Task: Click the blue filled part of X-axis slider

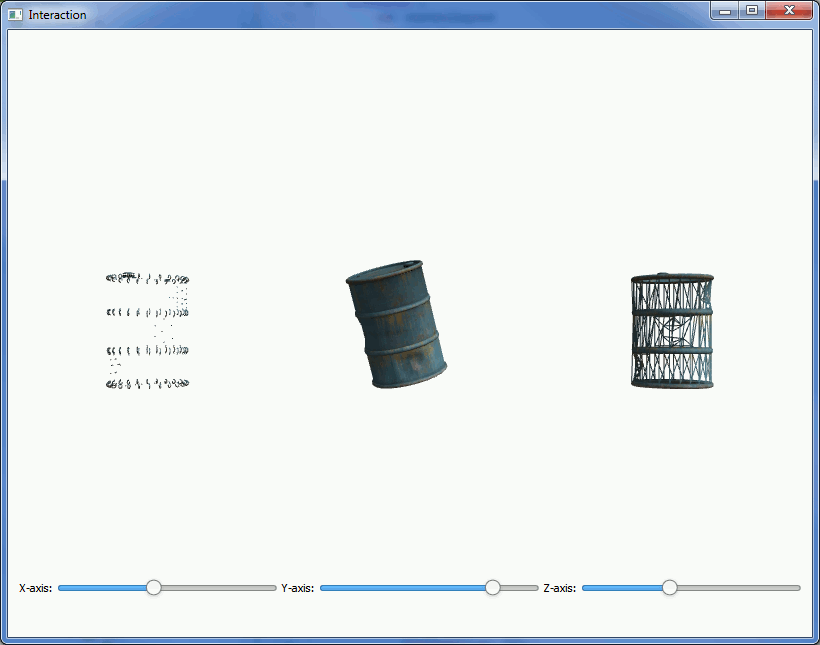Action: [x=102, y=588]
